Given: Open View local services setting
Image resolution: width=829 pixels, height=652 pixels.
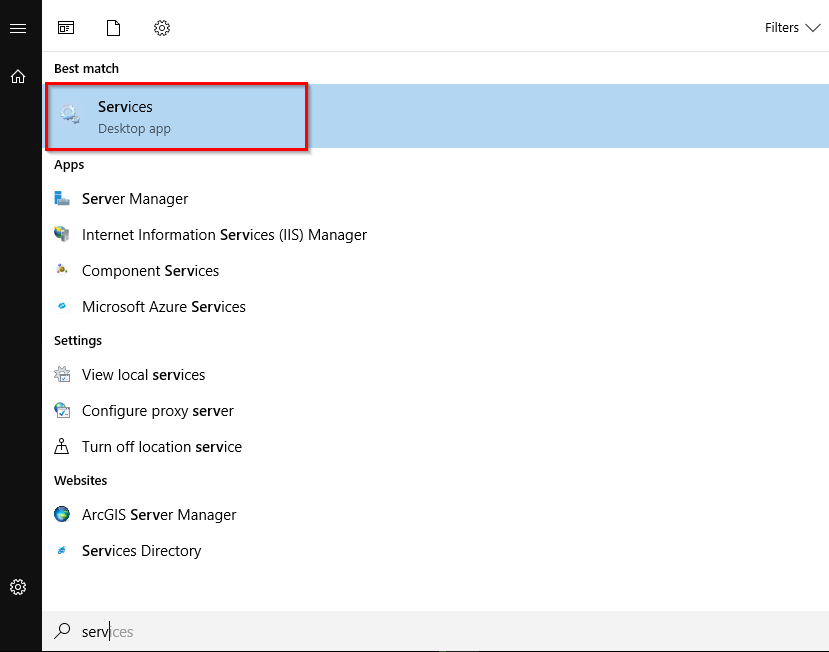Looking at the screenshot, I should [x=142, y=374].
